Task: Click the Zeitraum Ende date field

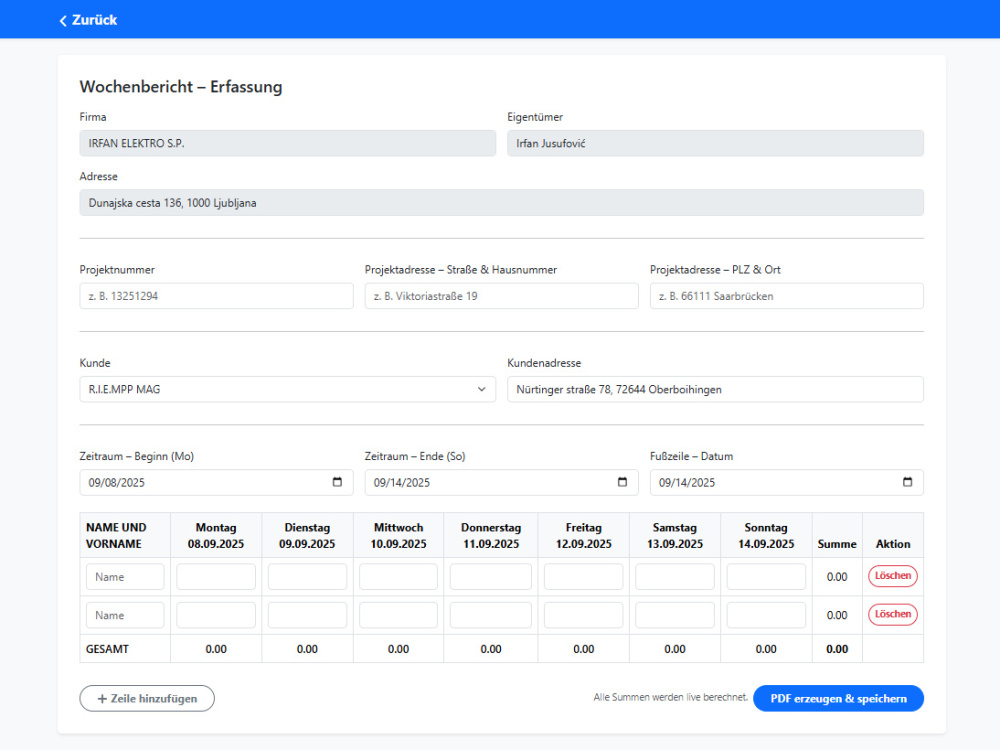Action: tap(501, 482)
